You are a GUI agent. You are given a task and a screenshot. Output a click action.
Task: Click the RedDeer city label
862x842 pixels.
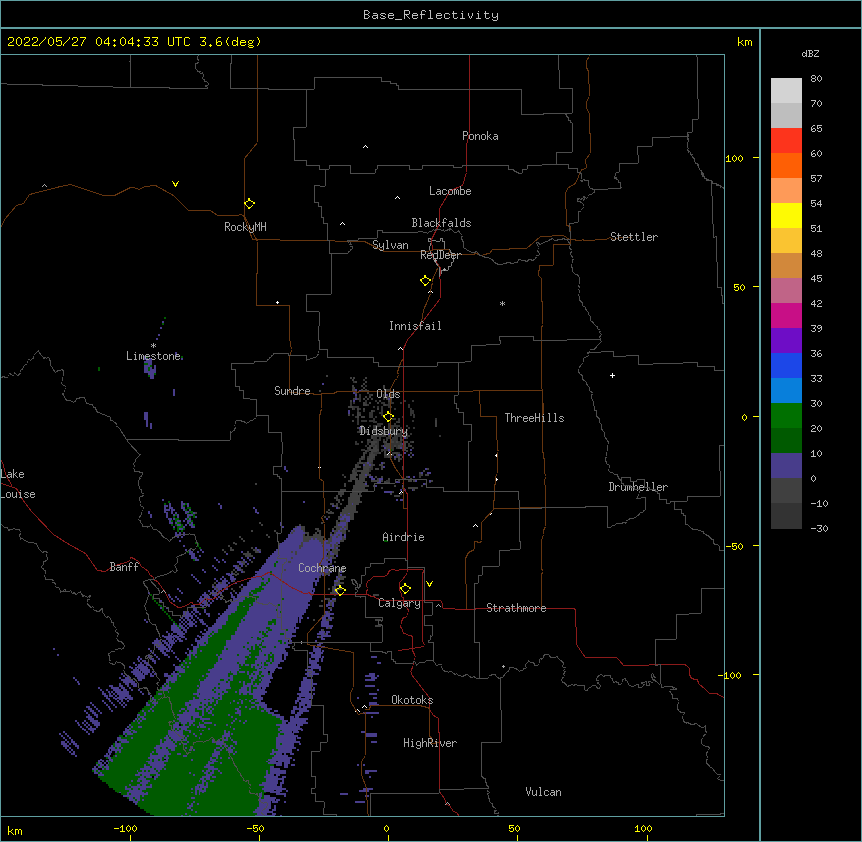click(440, 255)
